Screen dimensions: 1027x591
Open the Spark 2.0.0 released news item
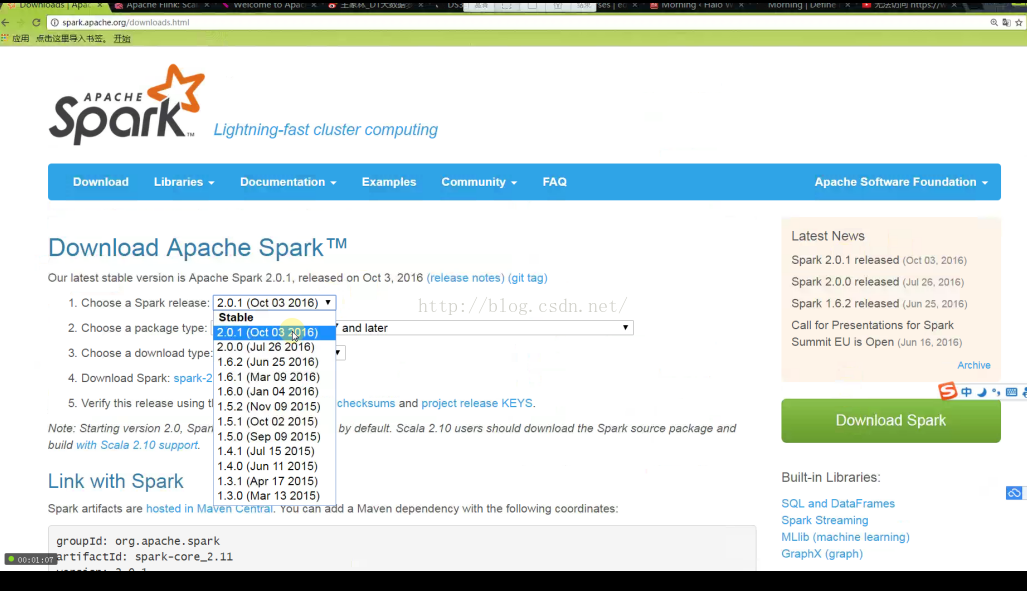tap(877, 282)
